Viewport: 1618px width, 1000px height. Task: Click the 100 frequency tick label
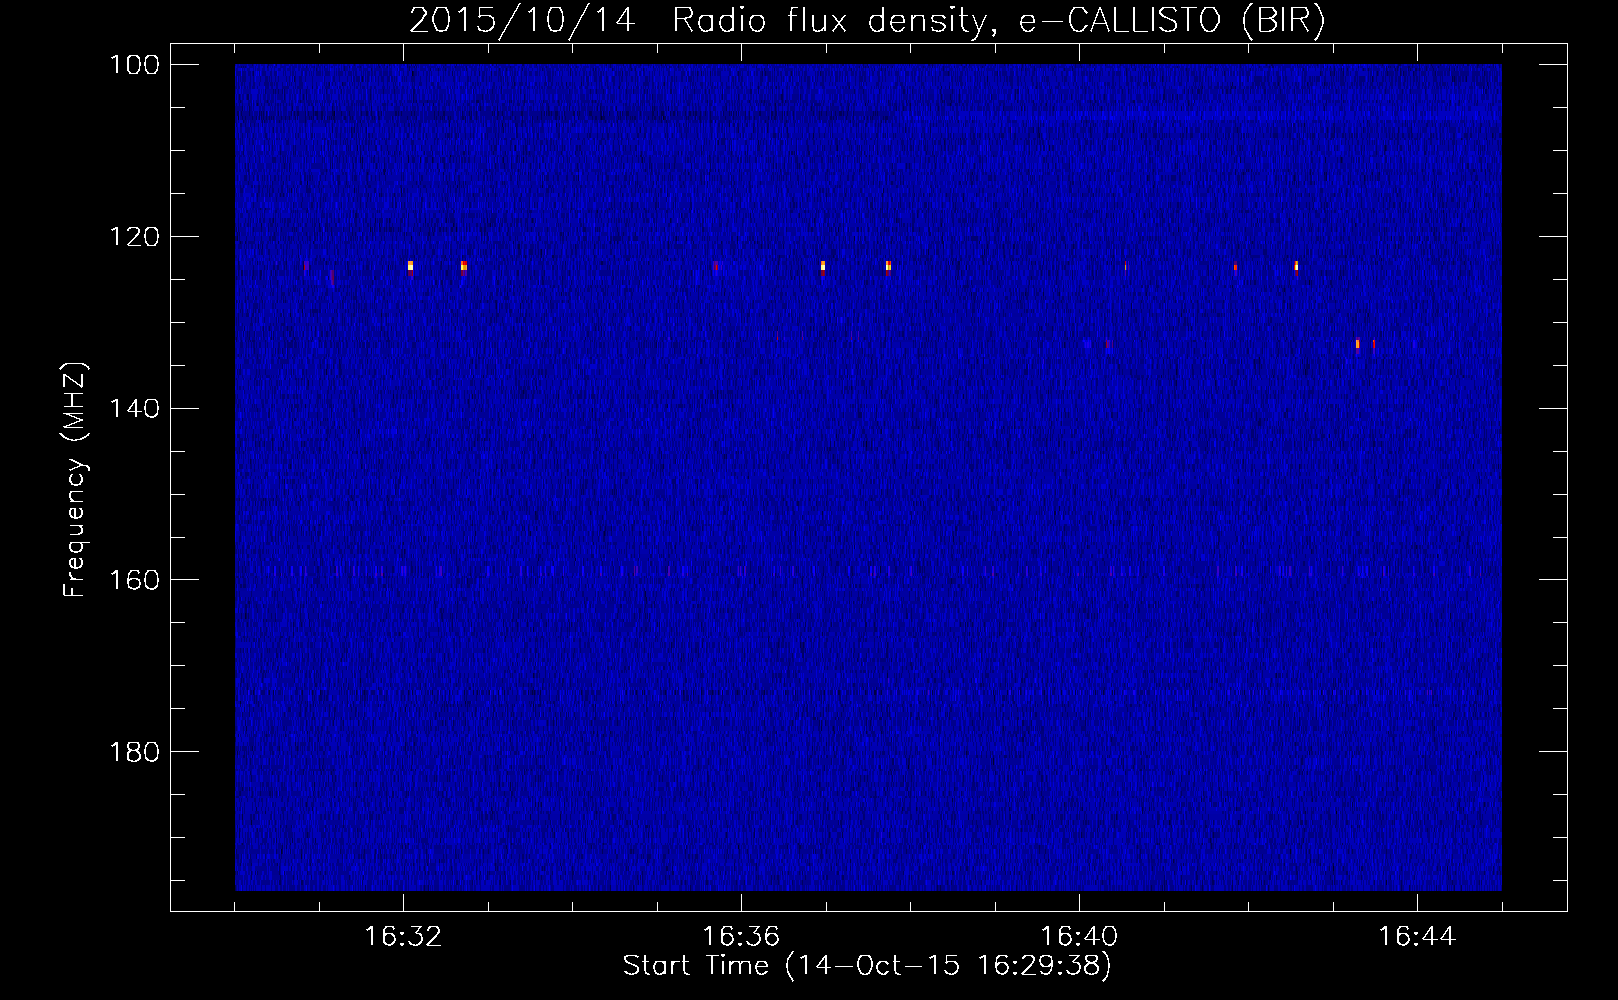point(134,65)
